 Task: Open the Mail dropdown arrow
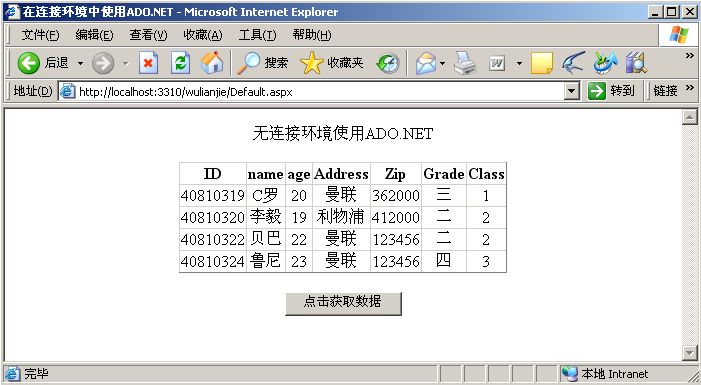click(442, 63)
